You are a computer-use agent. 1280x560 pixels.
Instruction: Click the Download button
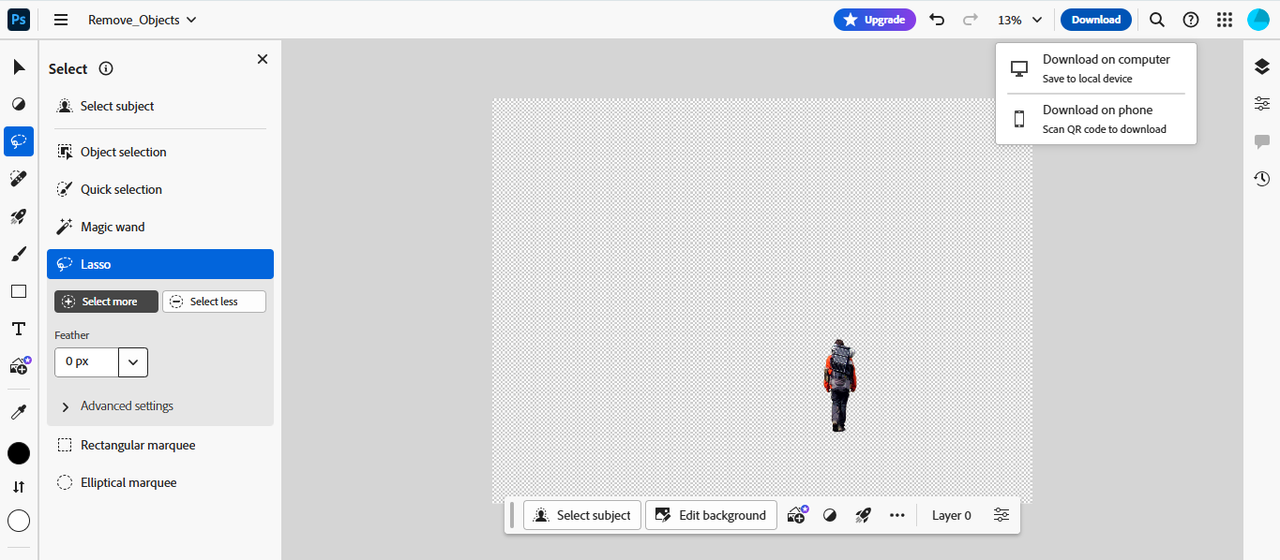[x=1096, y=20]
